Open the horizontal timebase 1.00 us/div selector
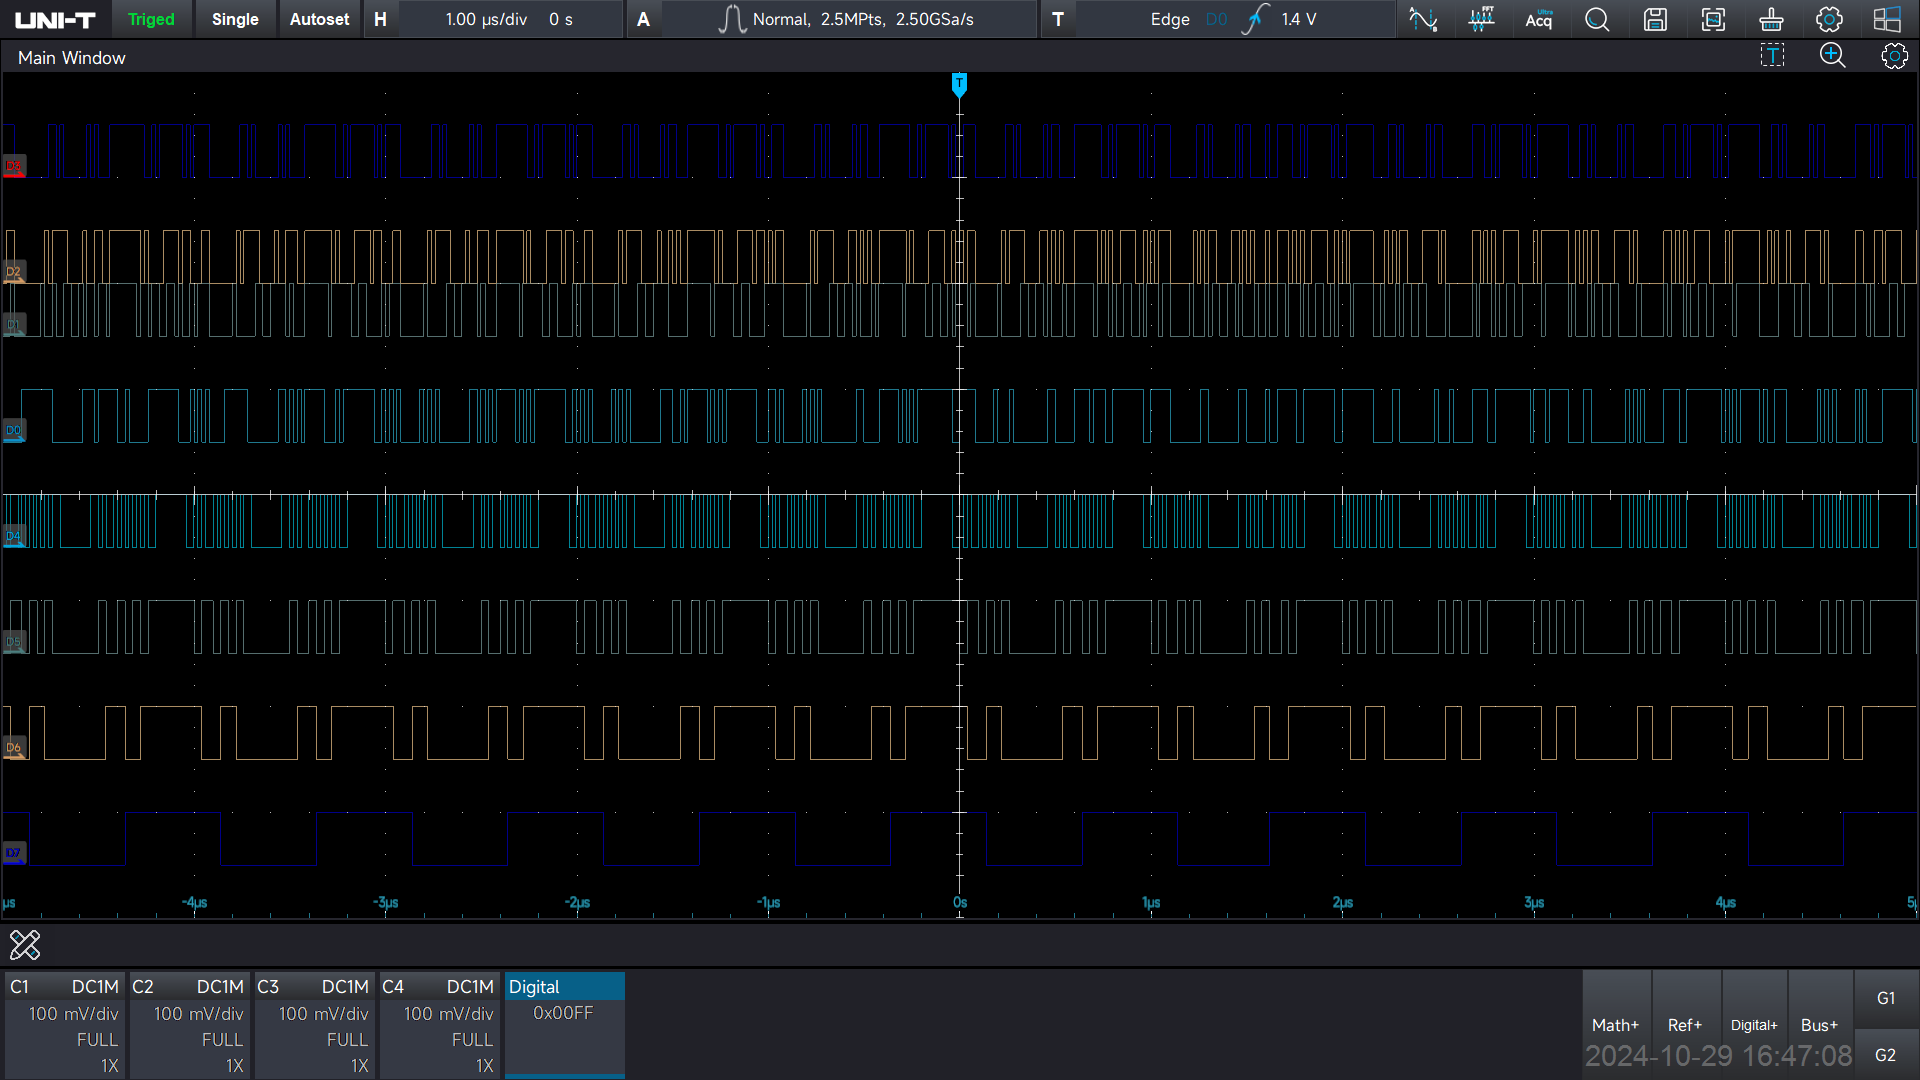This screenshot has height=1080, width=1920. 480,19
